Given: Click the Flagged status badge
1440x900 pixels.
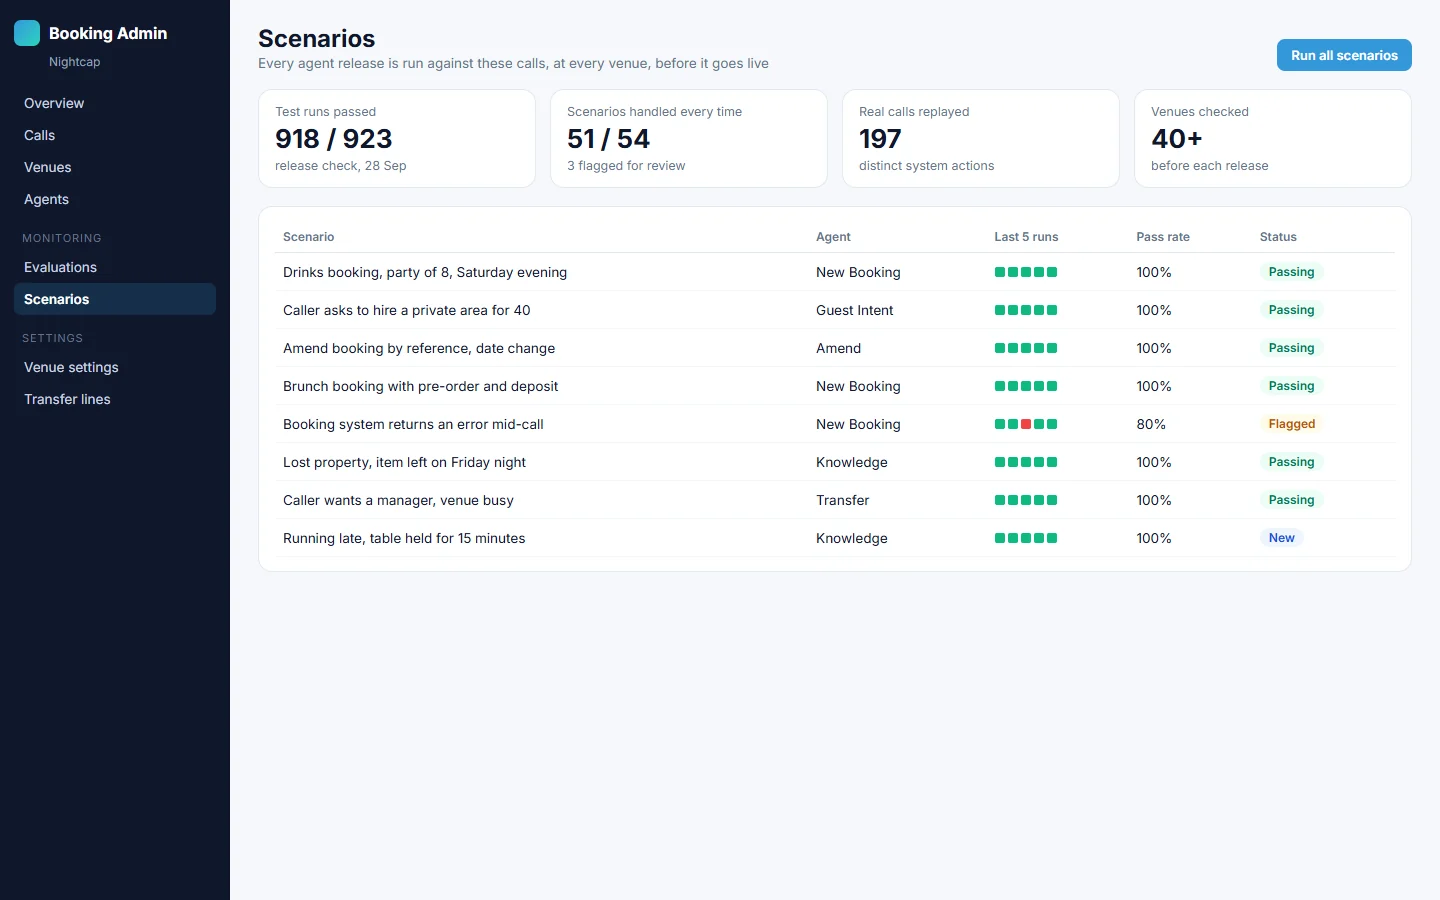Looking at the screenshot, I should click(x=1292, y=424).
